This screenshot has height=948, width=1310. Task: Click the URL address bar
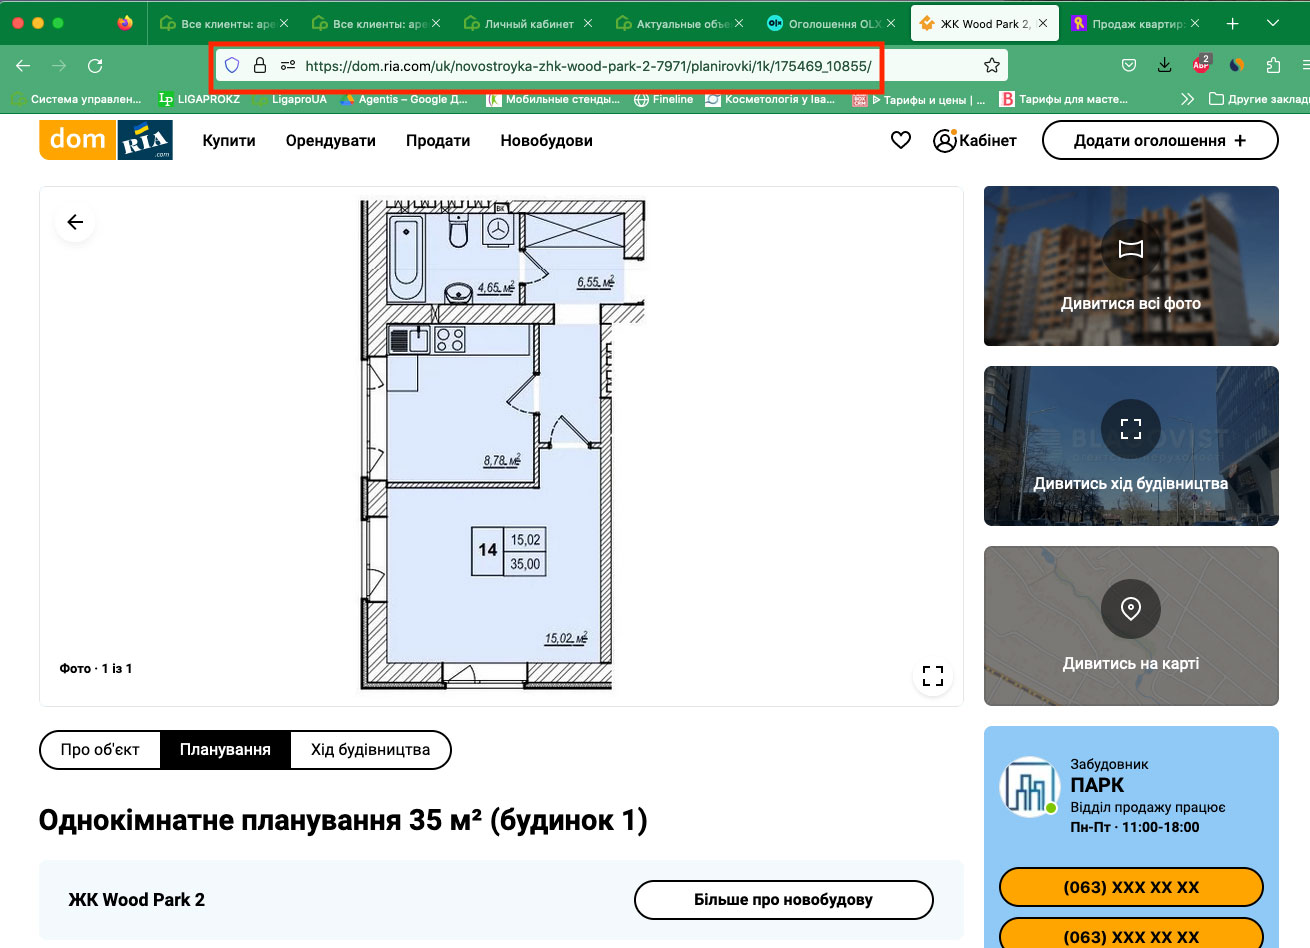588,66
